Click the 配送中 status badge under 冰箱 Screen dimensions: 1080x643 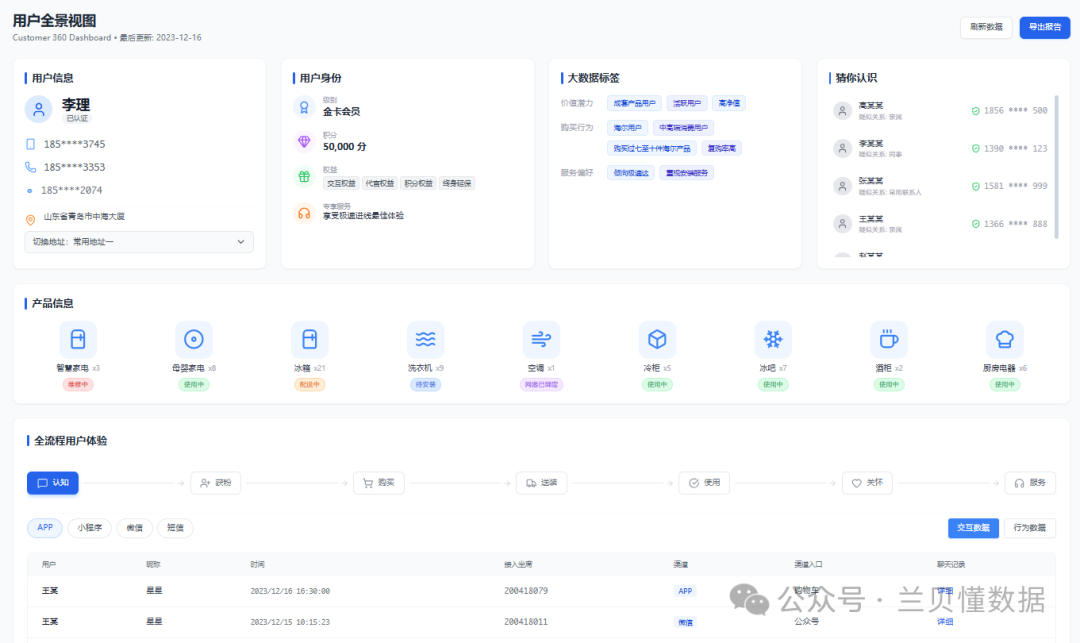(309, 384)
